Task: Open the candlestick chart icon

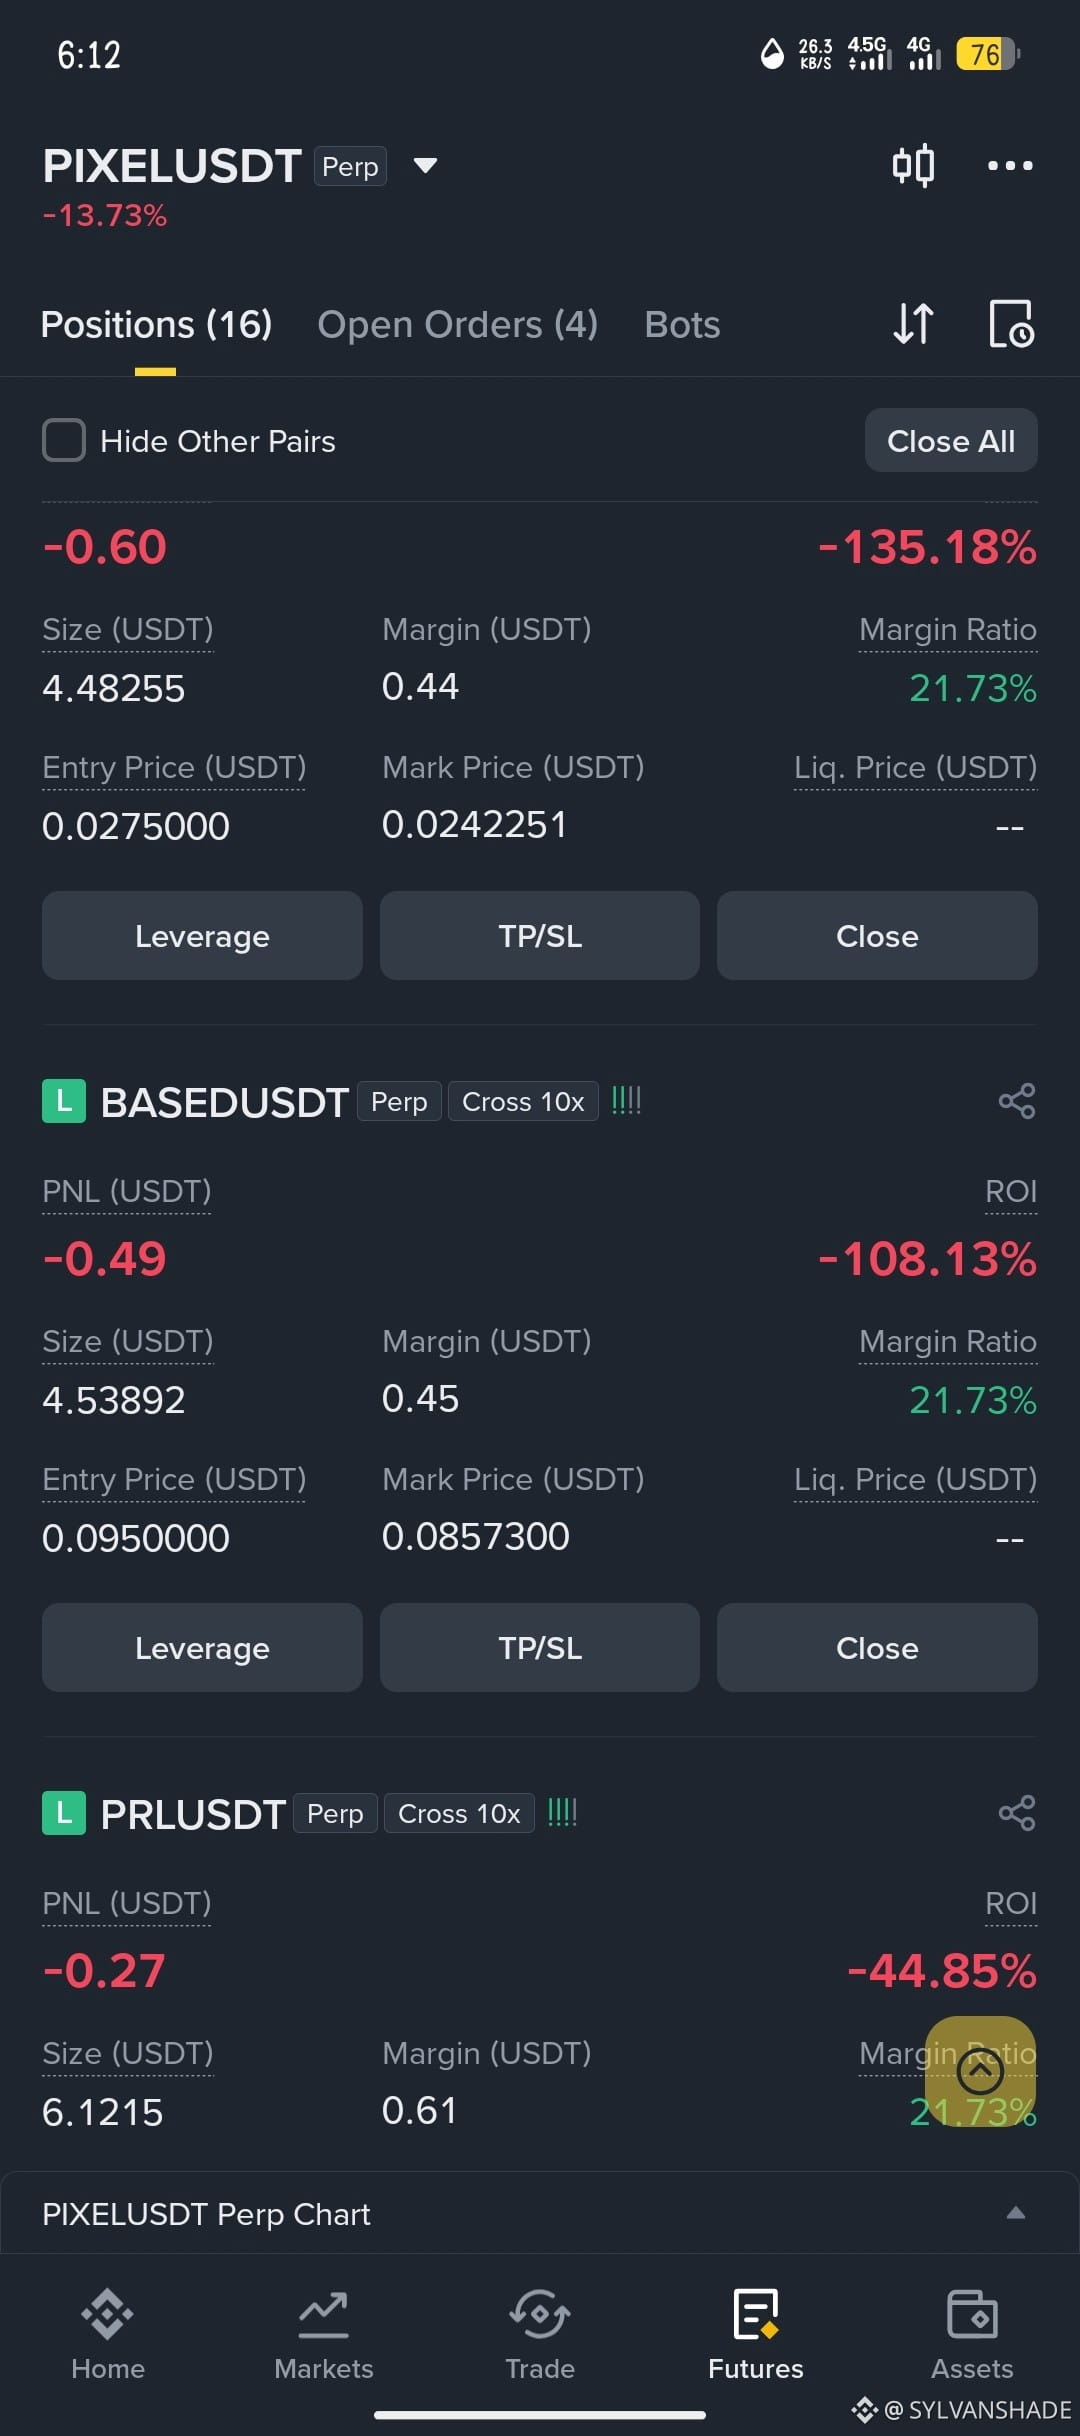Action: [x=913, y=165]
